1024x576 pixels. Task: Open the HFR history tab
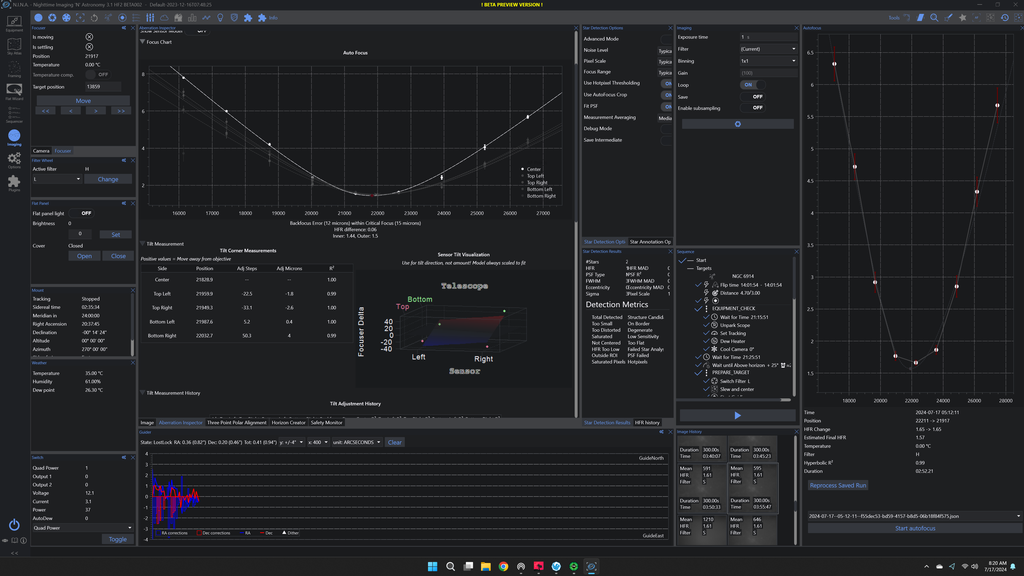(x=647, y=423)
